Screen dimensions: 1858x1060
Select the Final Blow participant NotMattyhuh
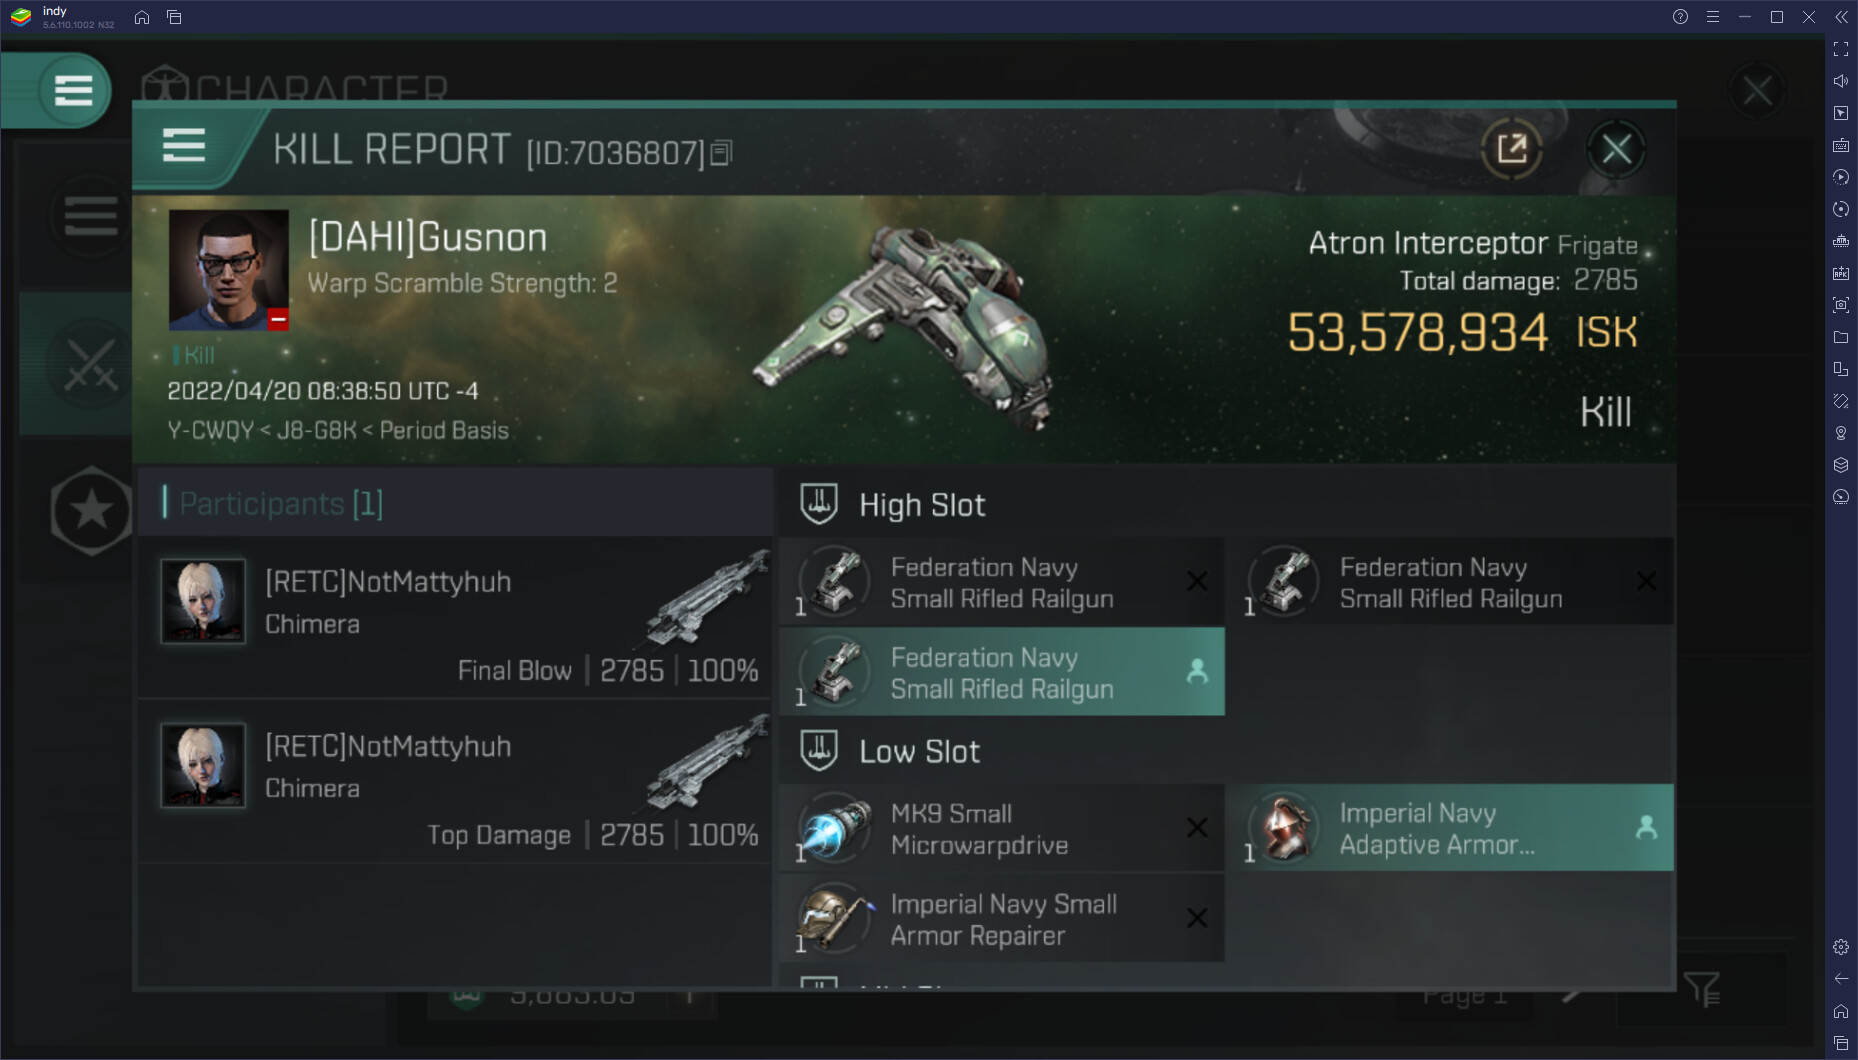coord(455,618)
